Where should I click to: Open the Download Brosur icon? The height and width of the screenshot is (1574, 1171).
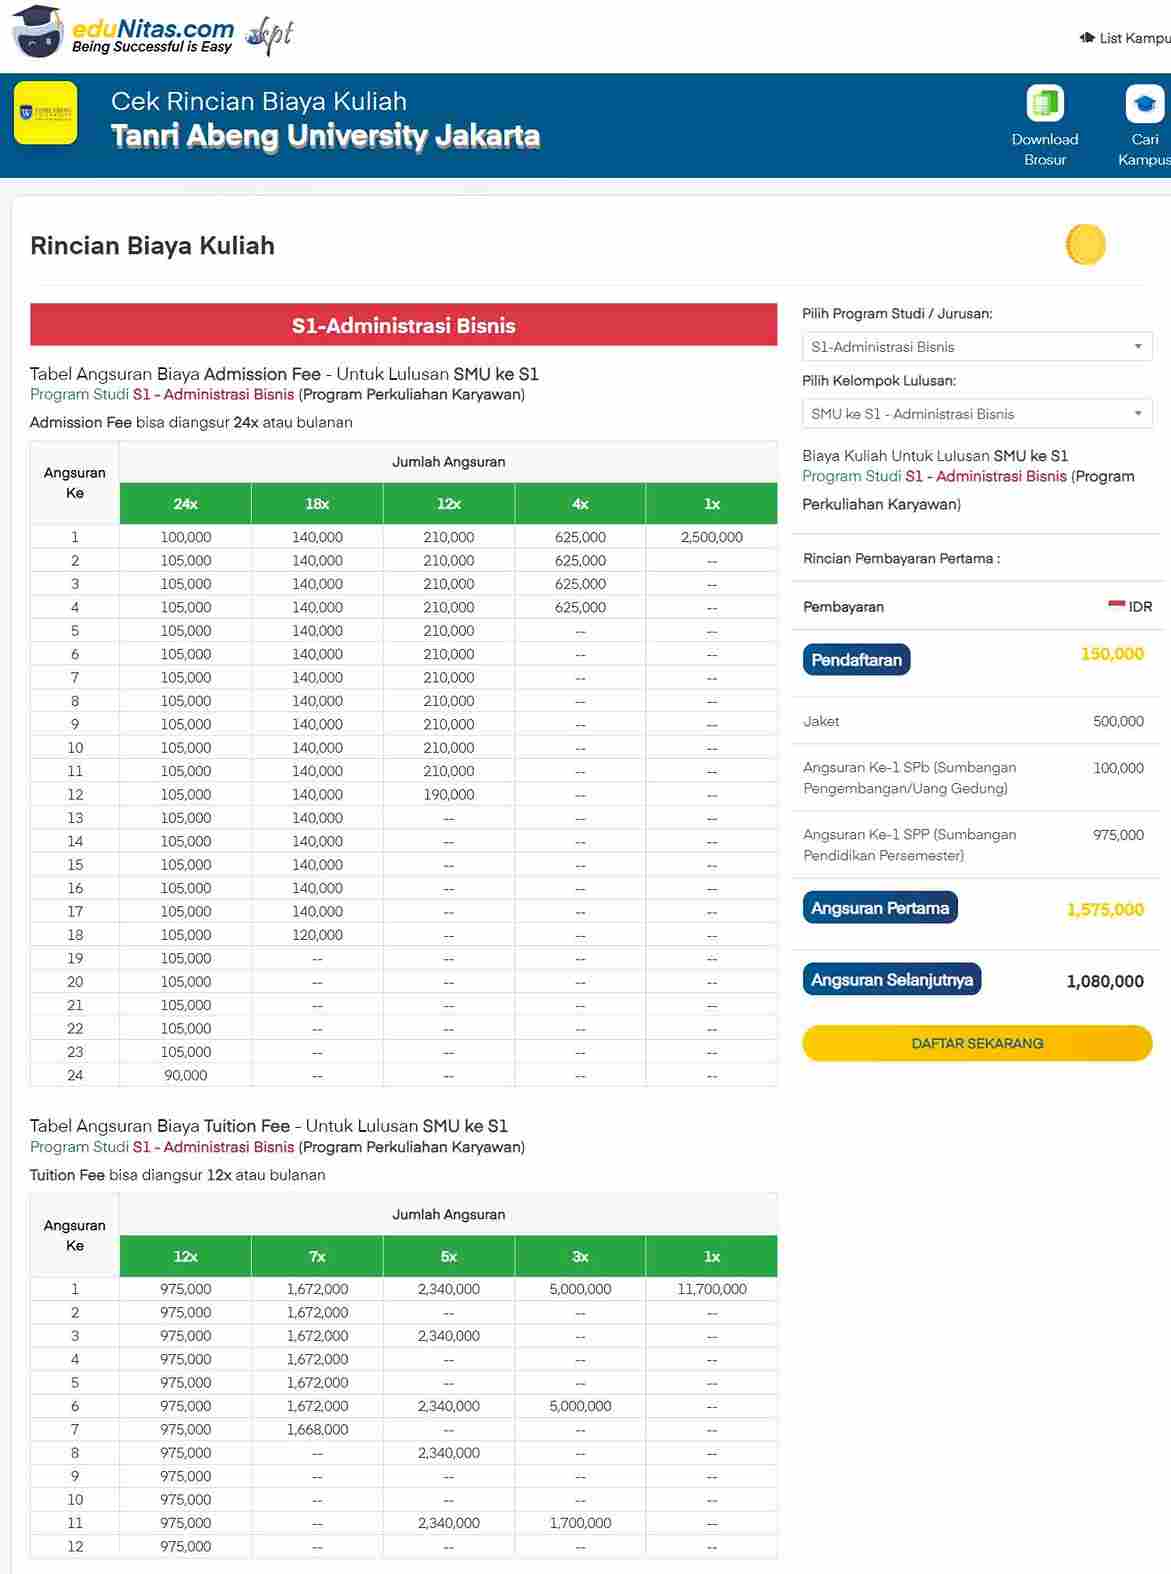click(x=1044, y=103)
